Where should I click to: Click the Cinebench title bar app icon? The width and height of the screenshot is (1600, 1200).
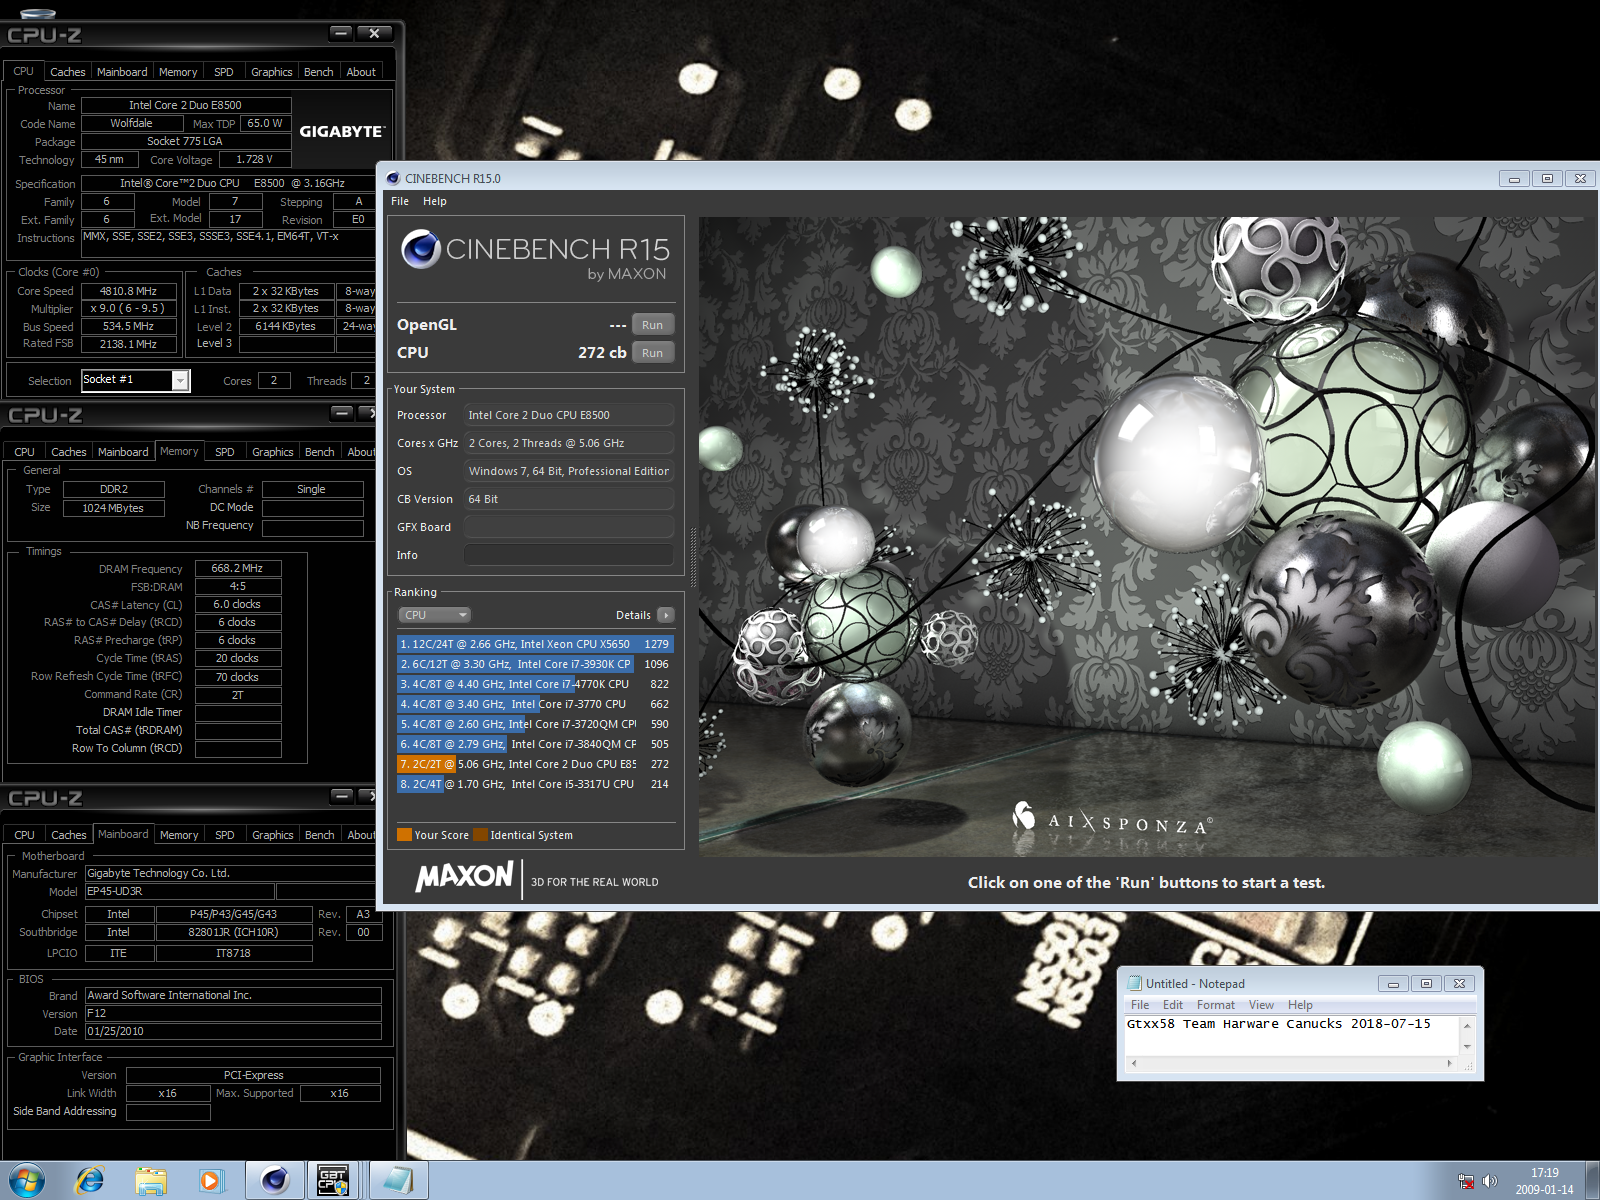point(393,178)
